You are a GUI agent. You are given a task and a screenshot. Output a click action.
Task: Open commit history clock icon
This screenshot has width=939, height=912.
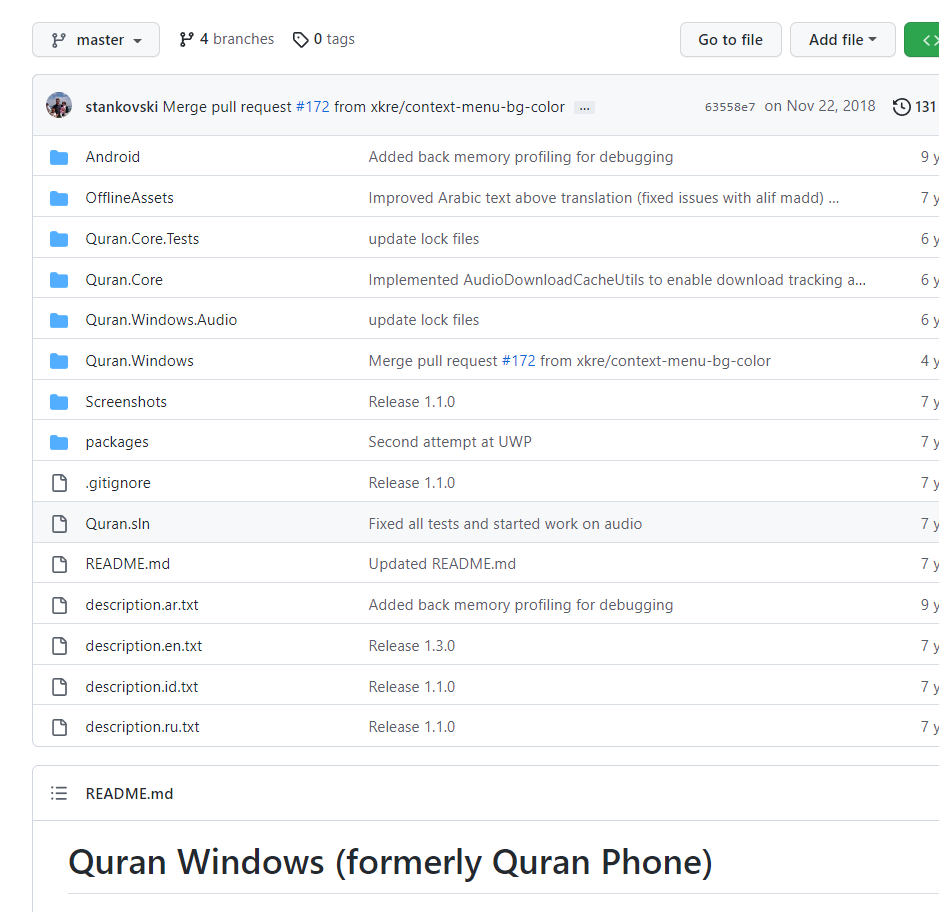click(901, 107)
